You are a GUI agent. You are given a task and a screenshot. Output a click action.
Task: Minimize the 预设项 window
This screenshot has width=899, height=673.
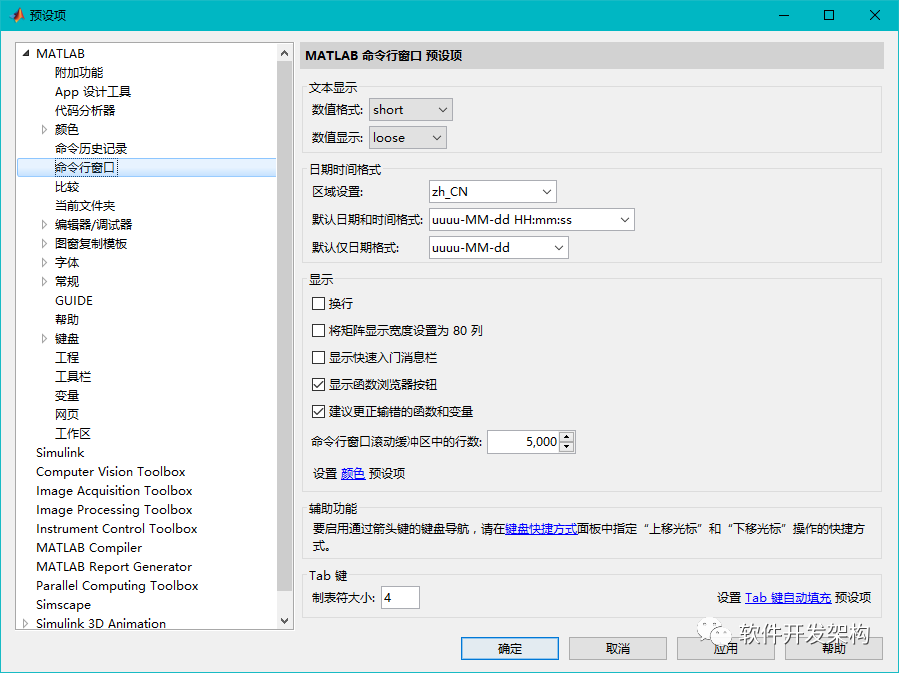(x=784, y=15)
